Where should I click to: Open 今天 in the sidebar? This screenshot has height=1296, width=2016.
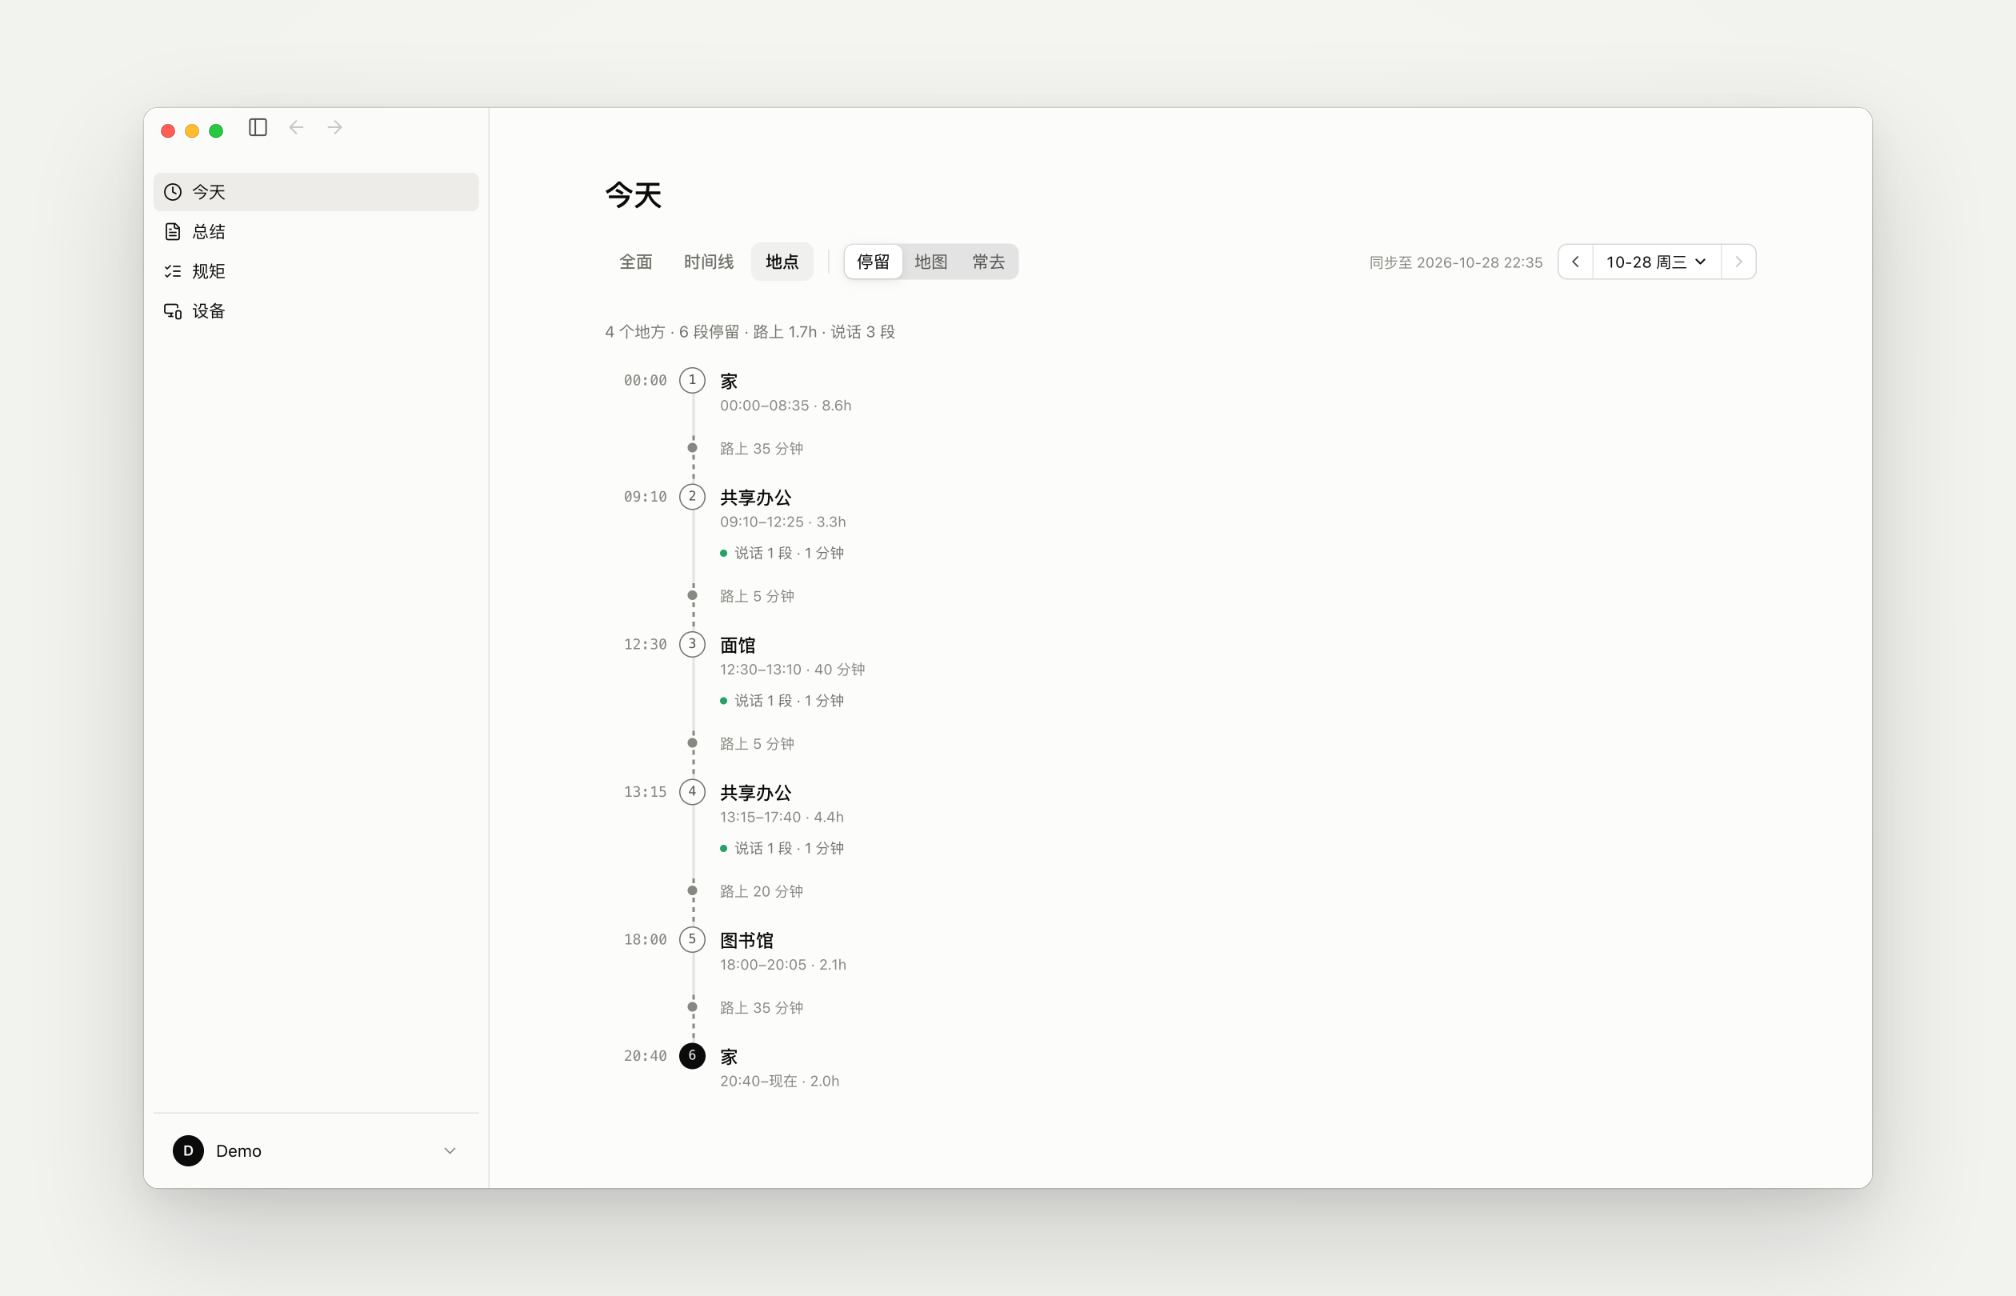tap(316, 192)
